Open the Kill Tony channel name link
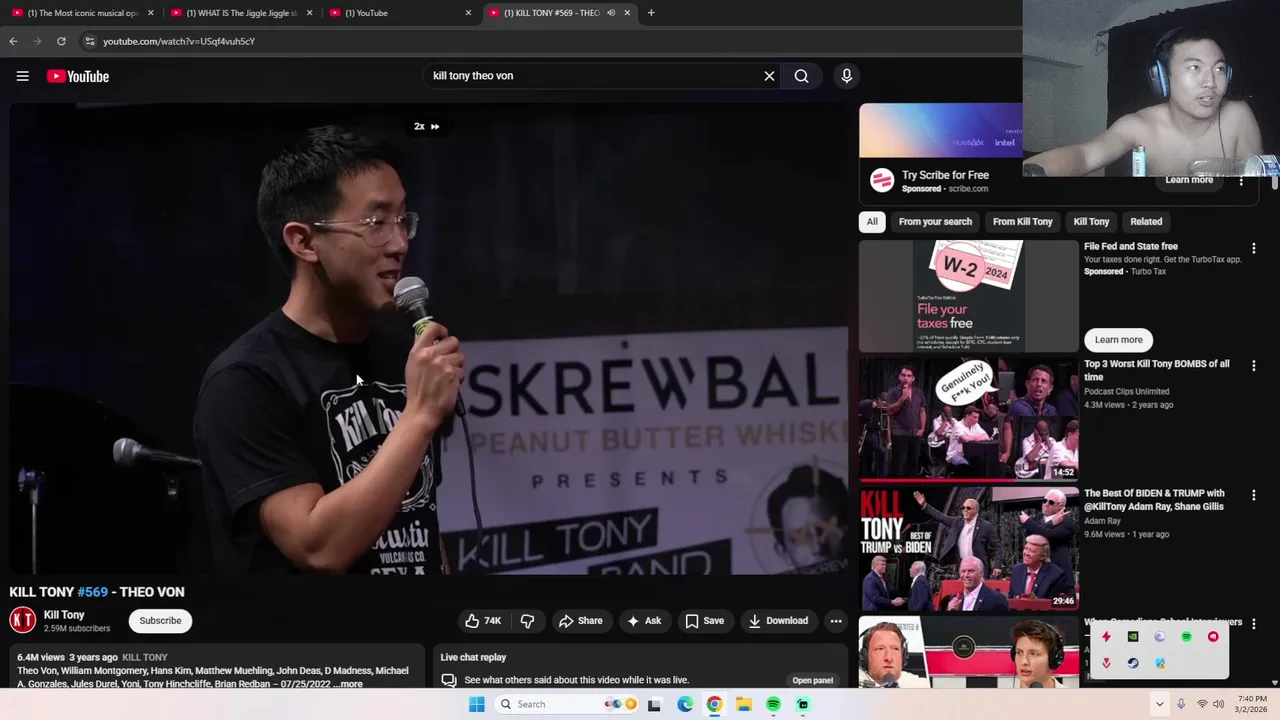1280x720 pixels. tap(64, 615)
